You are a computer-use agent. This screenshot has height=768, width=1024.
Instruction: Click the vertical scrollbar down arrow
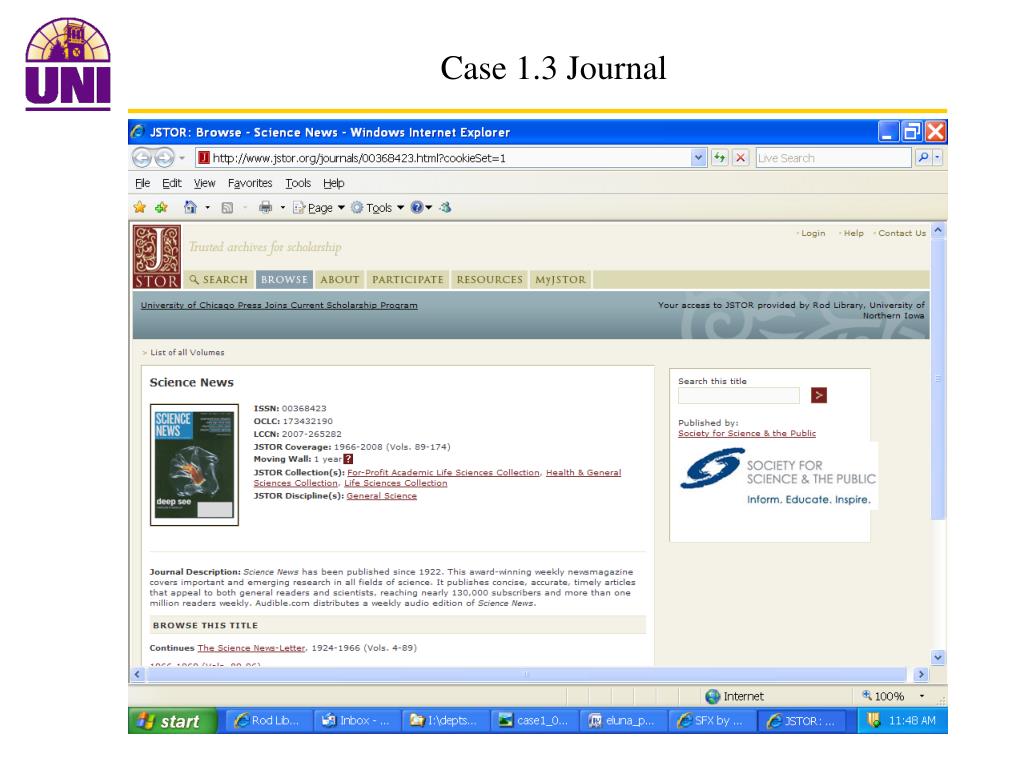tap(938, 658)
